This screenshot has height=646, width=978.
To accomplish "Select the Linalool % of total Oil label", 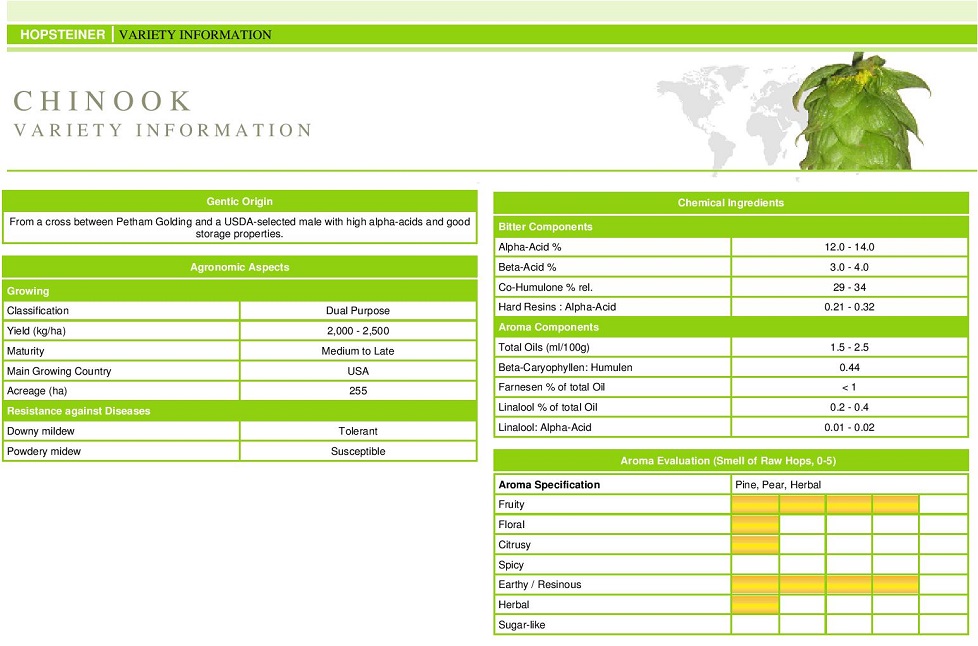I will [x=548, y=407].
